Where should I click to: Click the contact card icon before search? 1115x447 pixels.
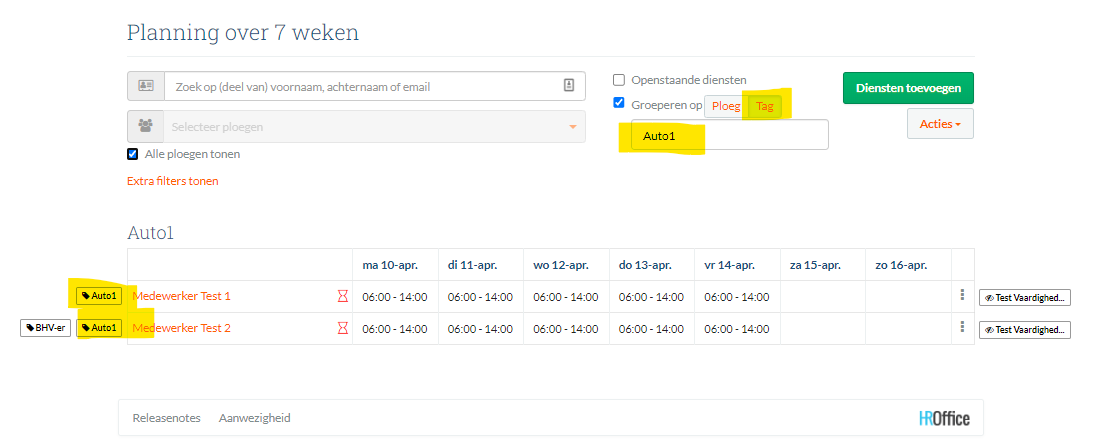(x=146, y=86)
